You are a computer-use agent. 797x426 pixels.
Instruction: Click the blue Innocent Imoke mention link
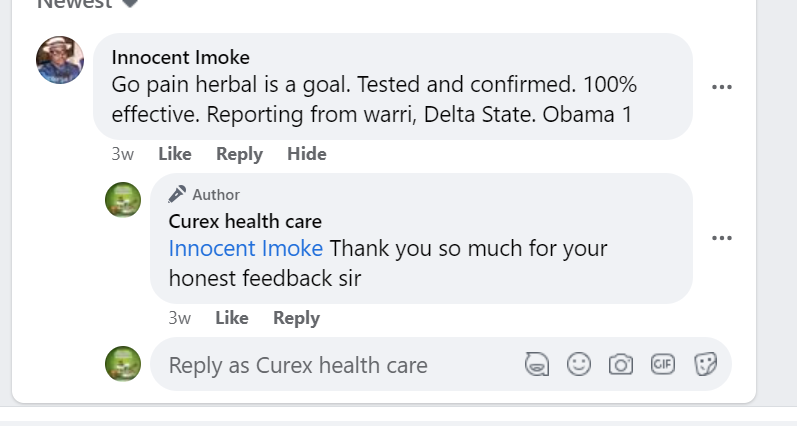pyautogui.click(x=246, y=248)
